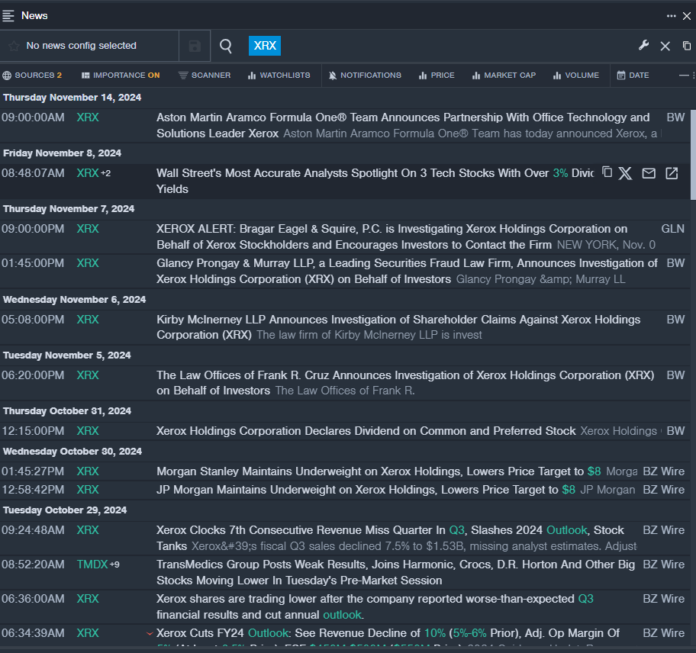
Task: Expand the Sources filter dropdown
Action: pos(32,75)
